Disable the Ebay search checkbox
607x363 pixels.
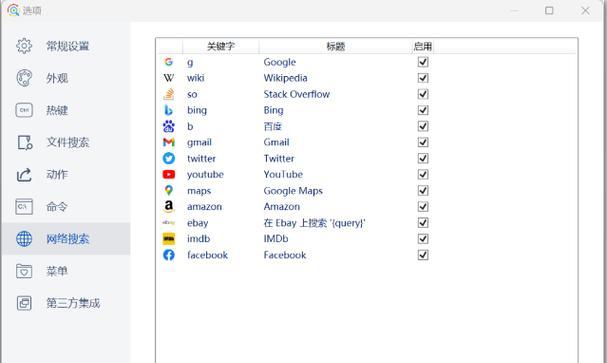423,223
